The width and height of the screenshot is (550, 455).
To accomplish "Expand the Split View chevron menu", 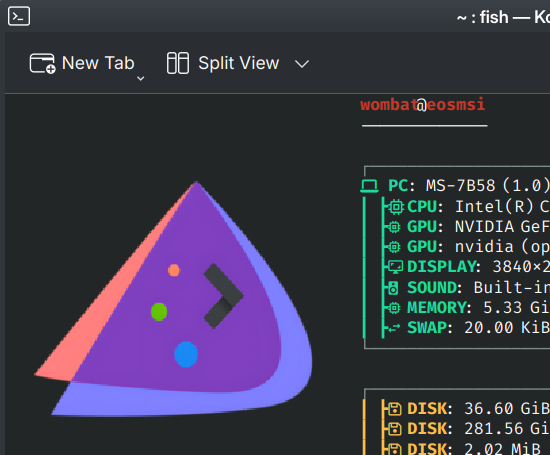I will pyautogui.click(x=302, y=64).
